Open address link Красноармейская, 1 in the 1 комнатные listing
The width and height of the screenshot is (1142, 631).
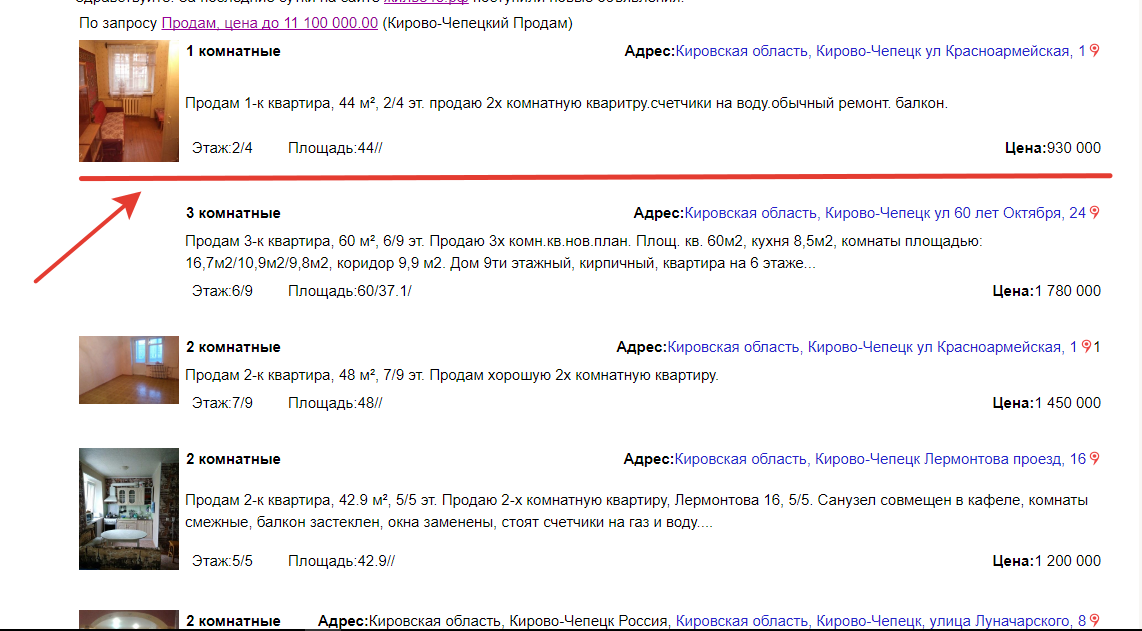pyautogui.click(x=881, y=51)
